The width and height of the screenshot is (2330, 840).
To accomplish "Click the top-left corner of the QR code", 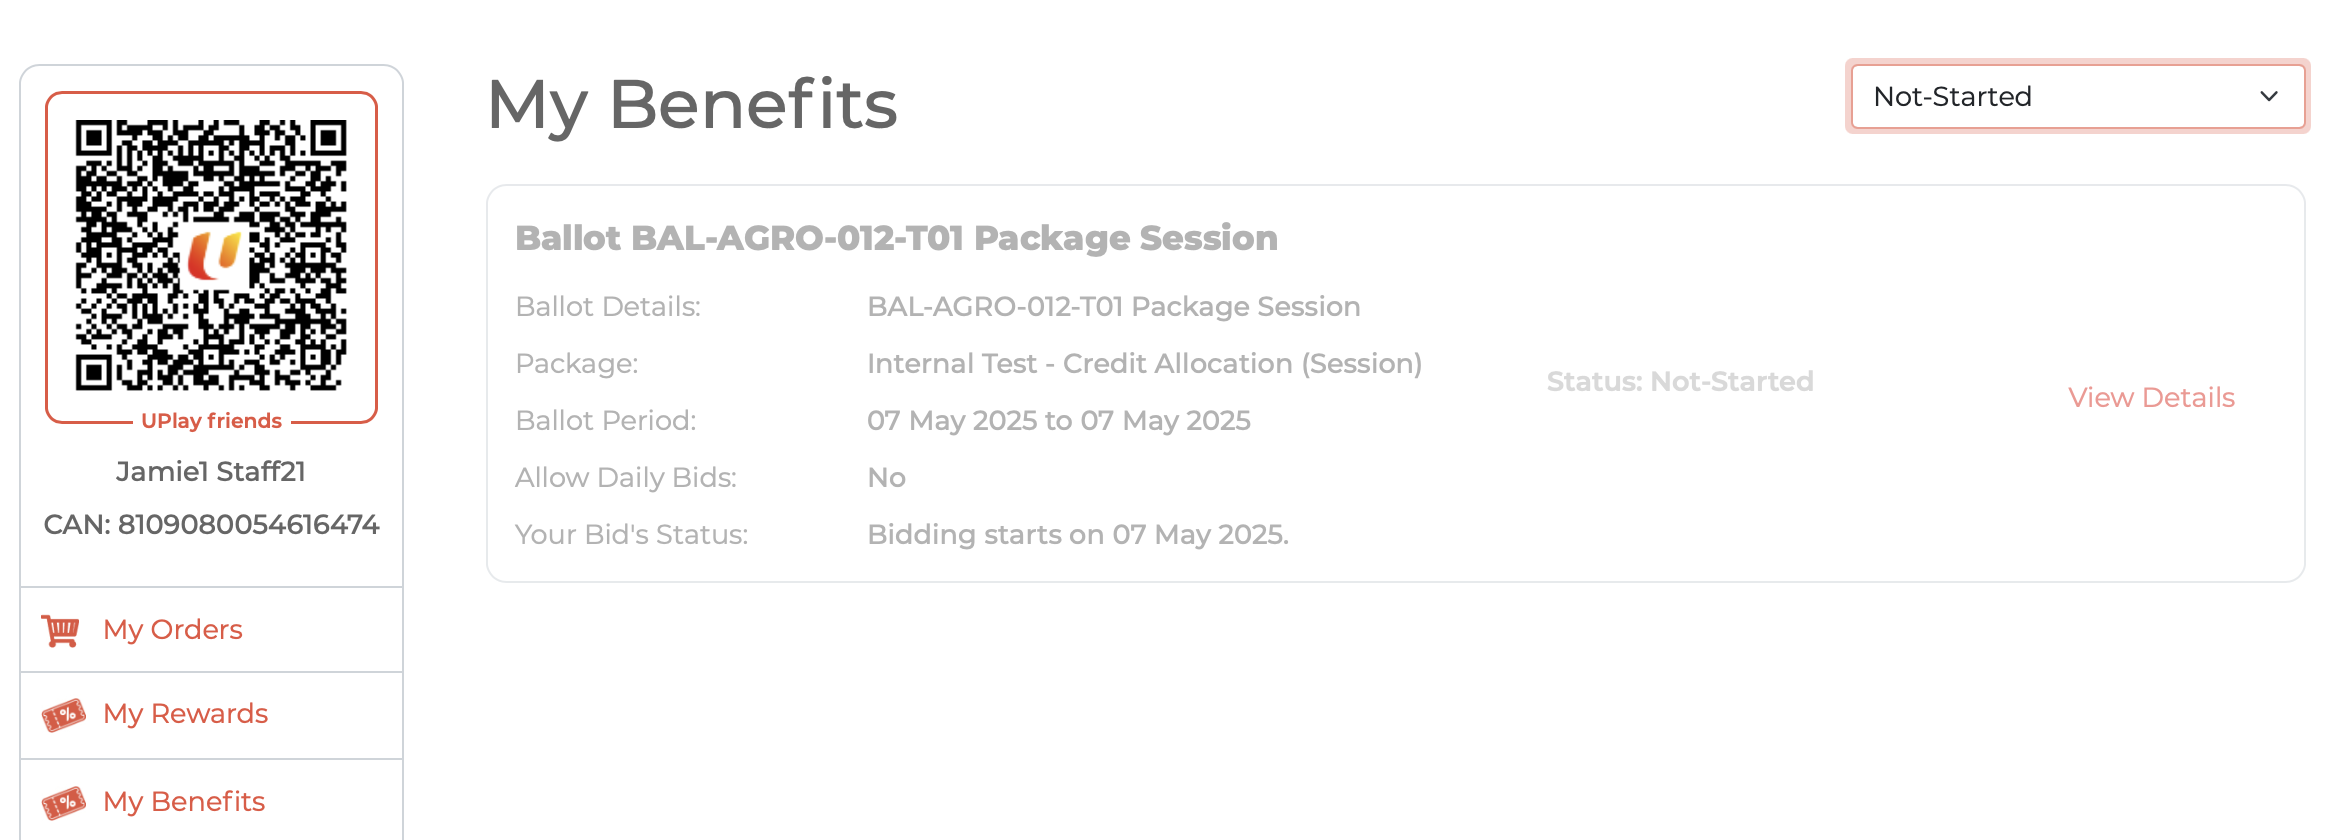I will tap(93, 138).
